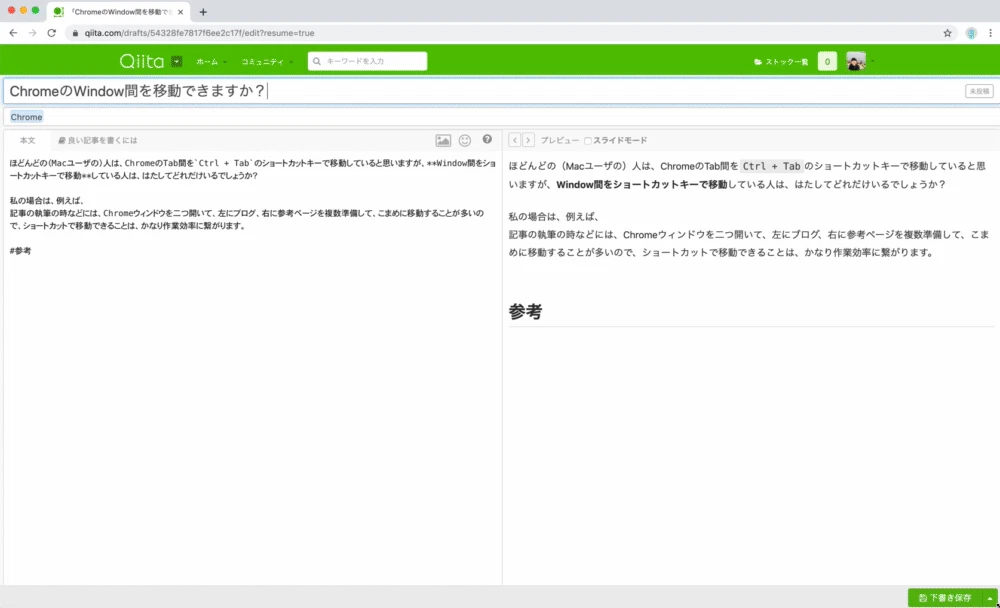This screenshot has height=608, width=1000.
Task: Expand the arrow beside 下書き保存
Action: pyautogui.click(x=990, y=598)
